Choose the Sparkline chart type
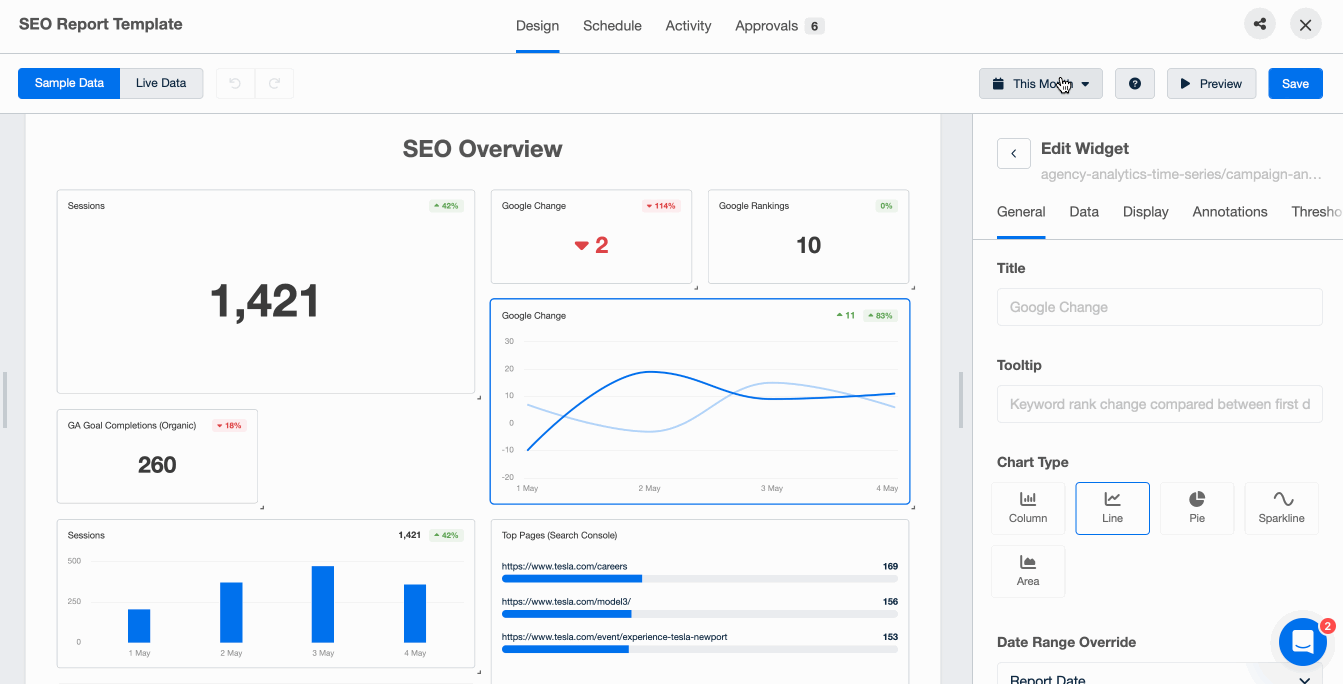1343x684 pixels. 1281,508
